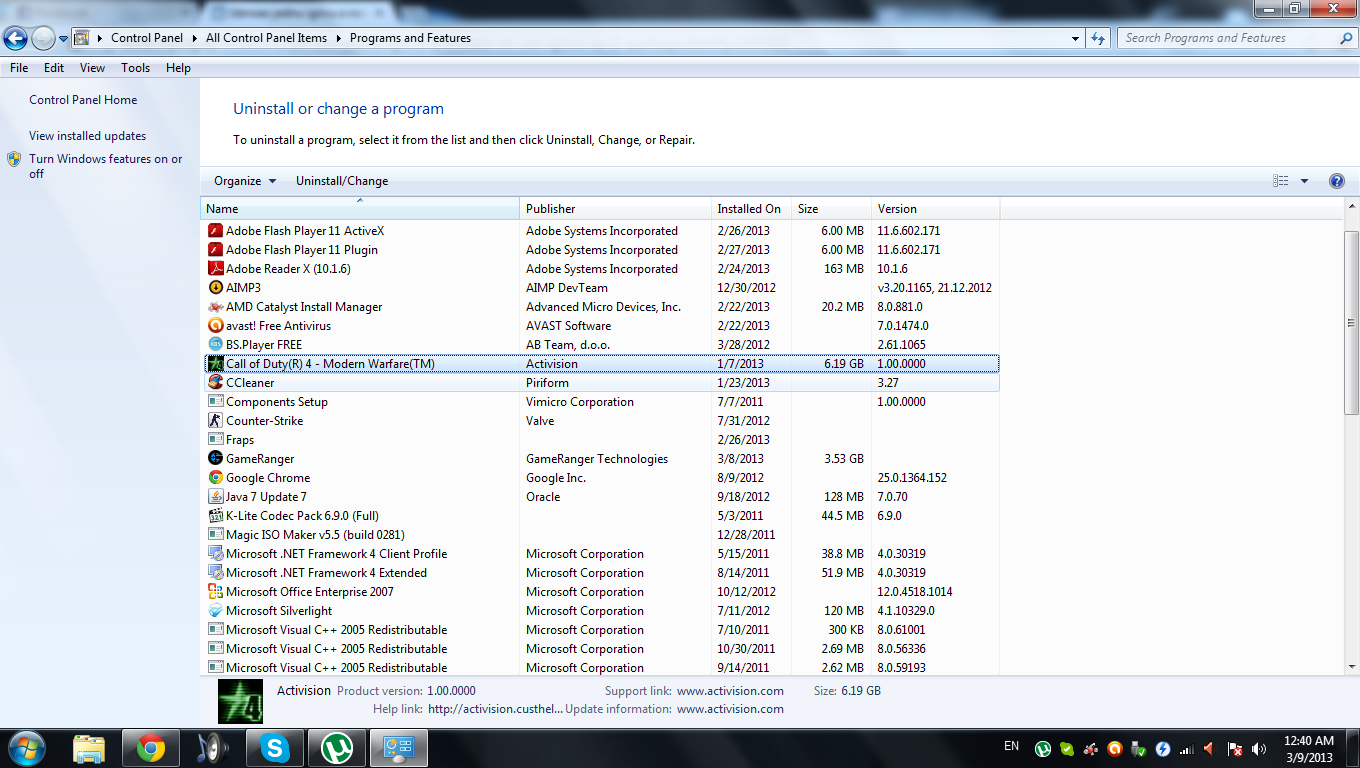Open uTorrent from the taskbar
1360x768 pixels.
337,747
